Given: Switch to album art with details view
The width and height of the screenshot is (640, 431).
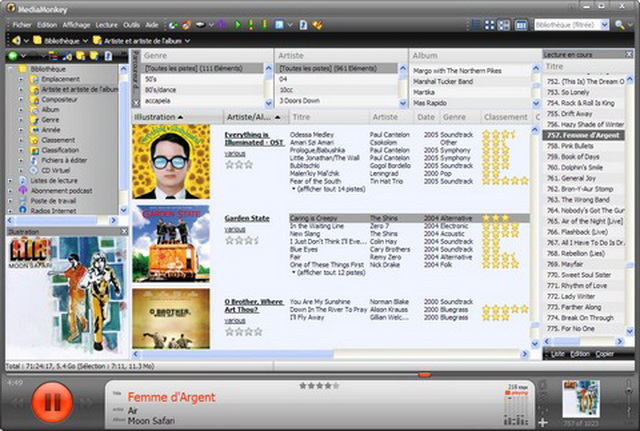Looking at the screenshot, I should point(504,25).
